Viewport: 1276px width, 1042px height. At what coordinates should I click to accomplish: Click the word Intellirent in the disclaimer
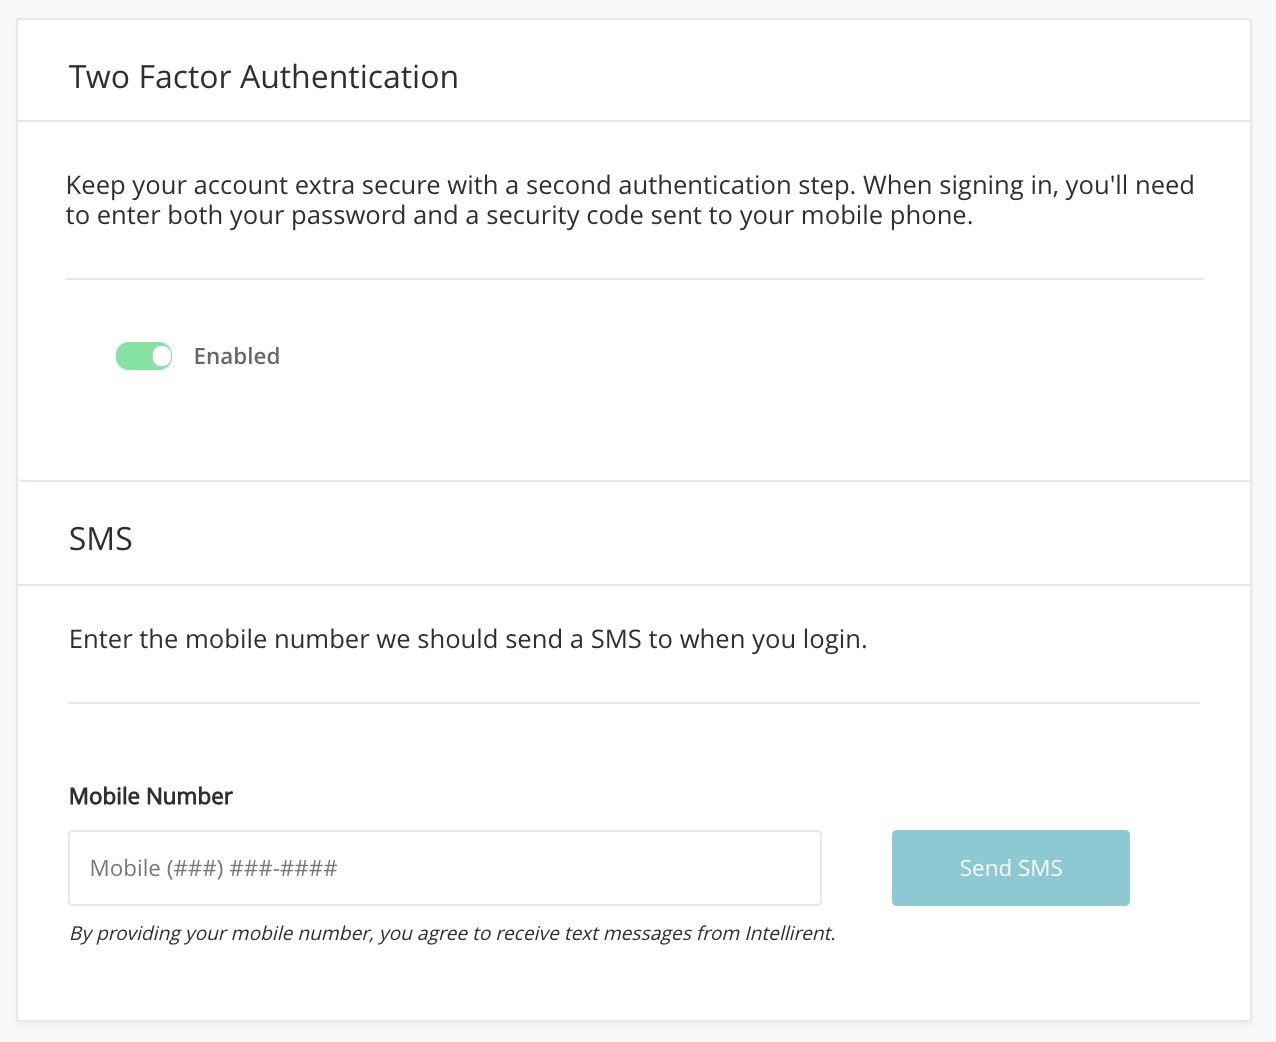click(789, 934)
